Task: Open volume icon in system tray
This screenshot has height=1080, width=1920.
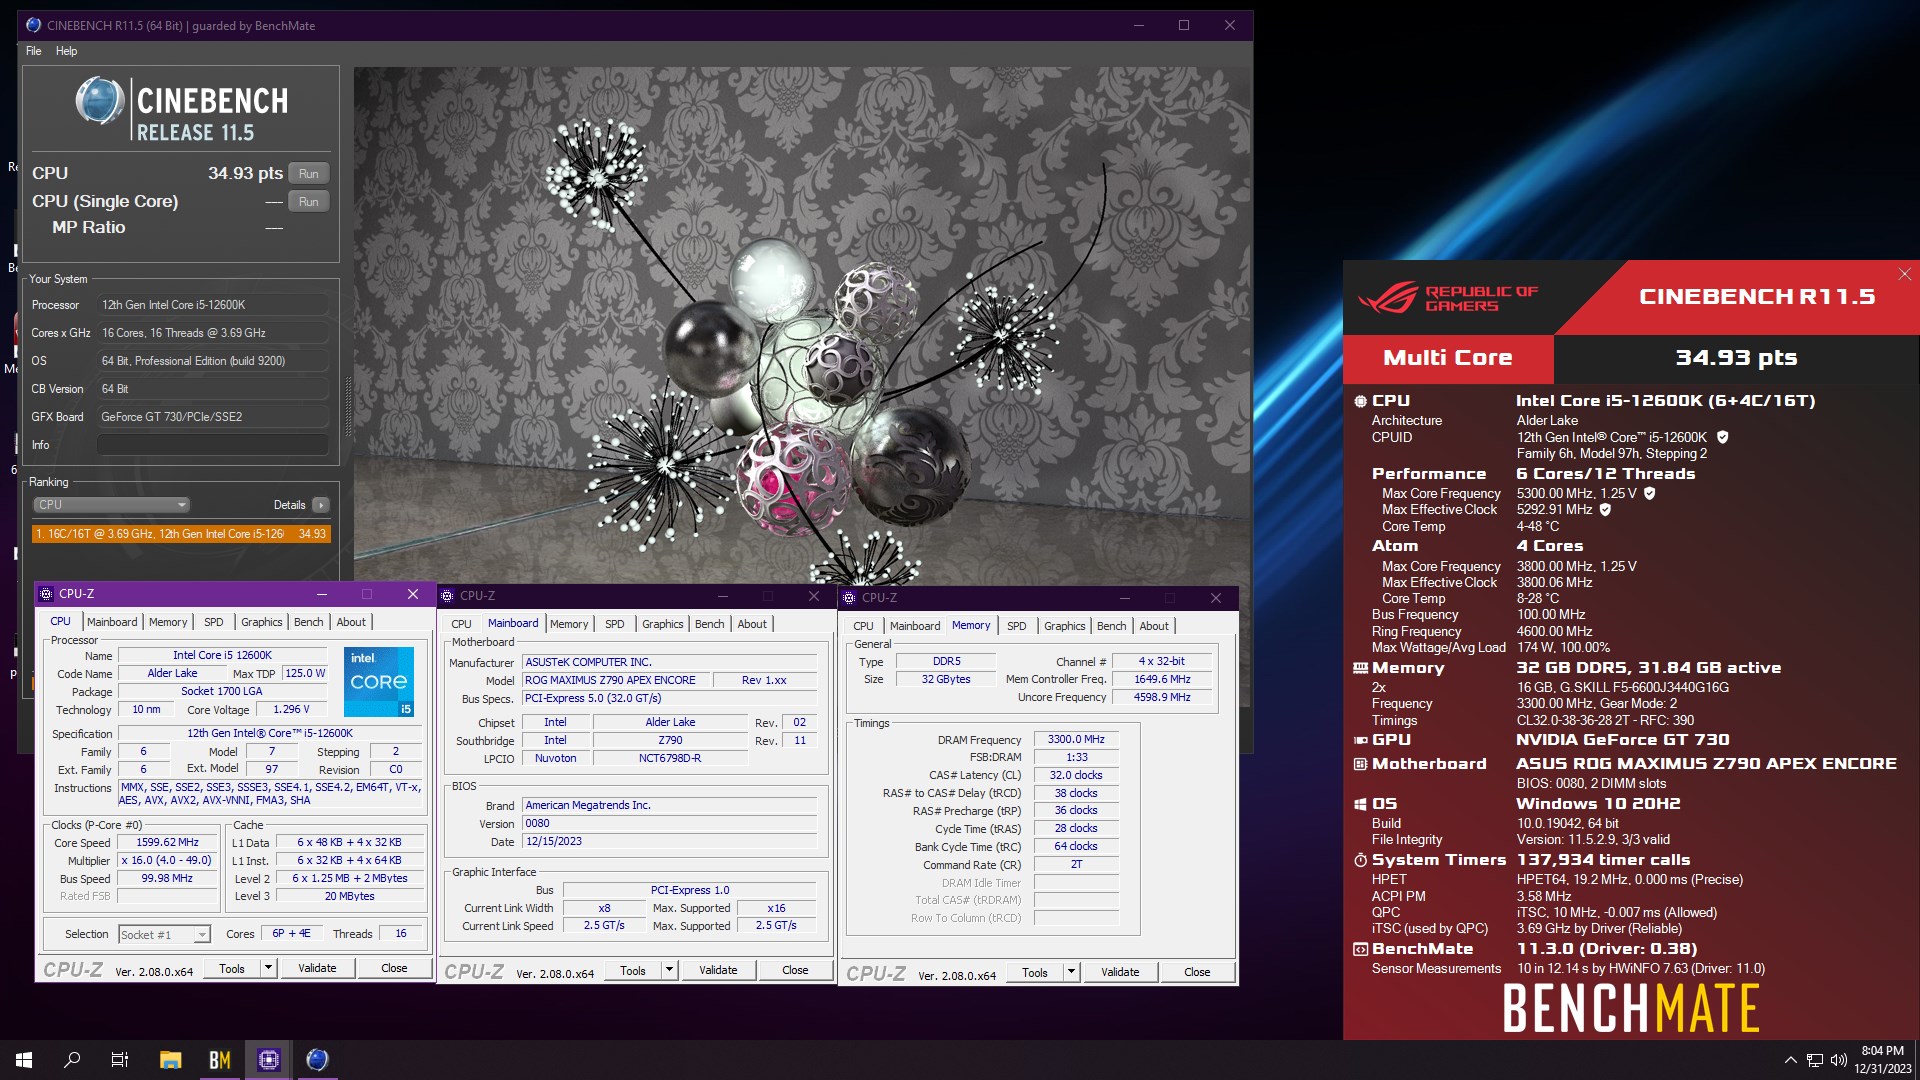Action: [1838, 1060]
